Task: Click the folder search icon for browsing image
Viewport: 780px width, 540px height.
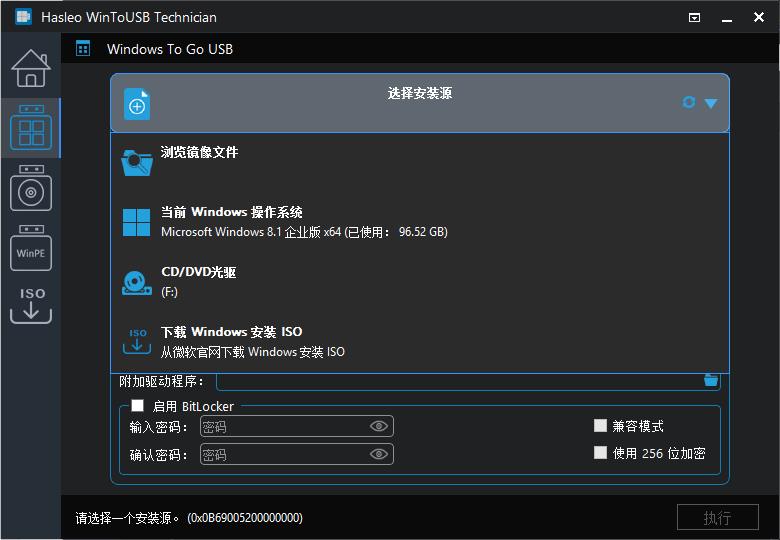Action: pyautogui.click(x=137, y=163)
